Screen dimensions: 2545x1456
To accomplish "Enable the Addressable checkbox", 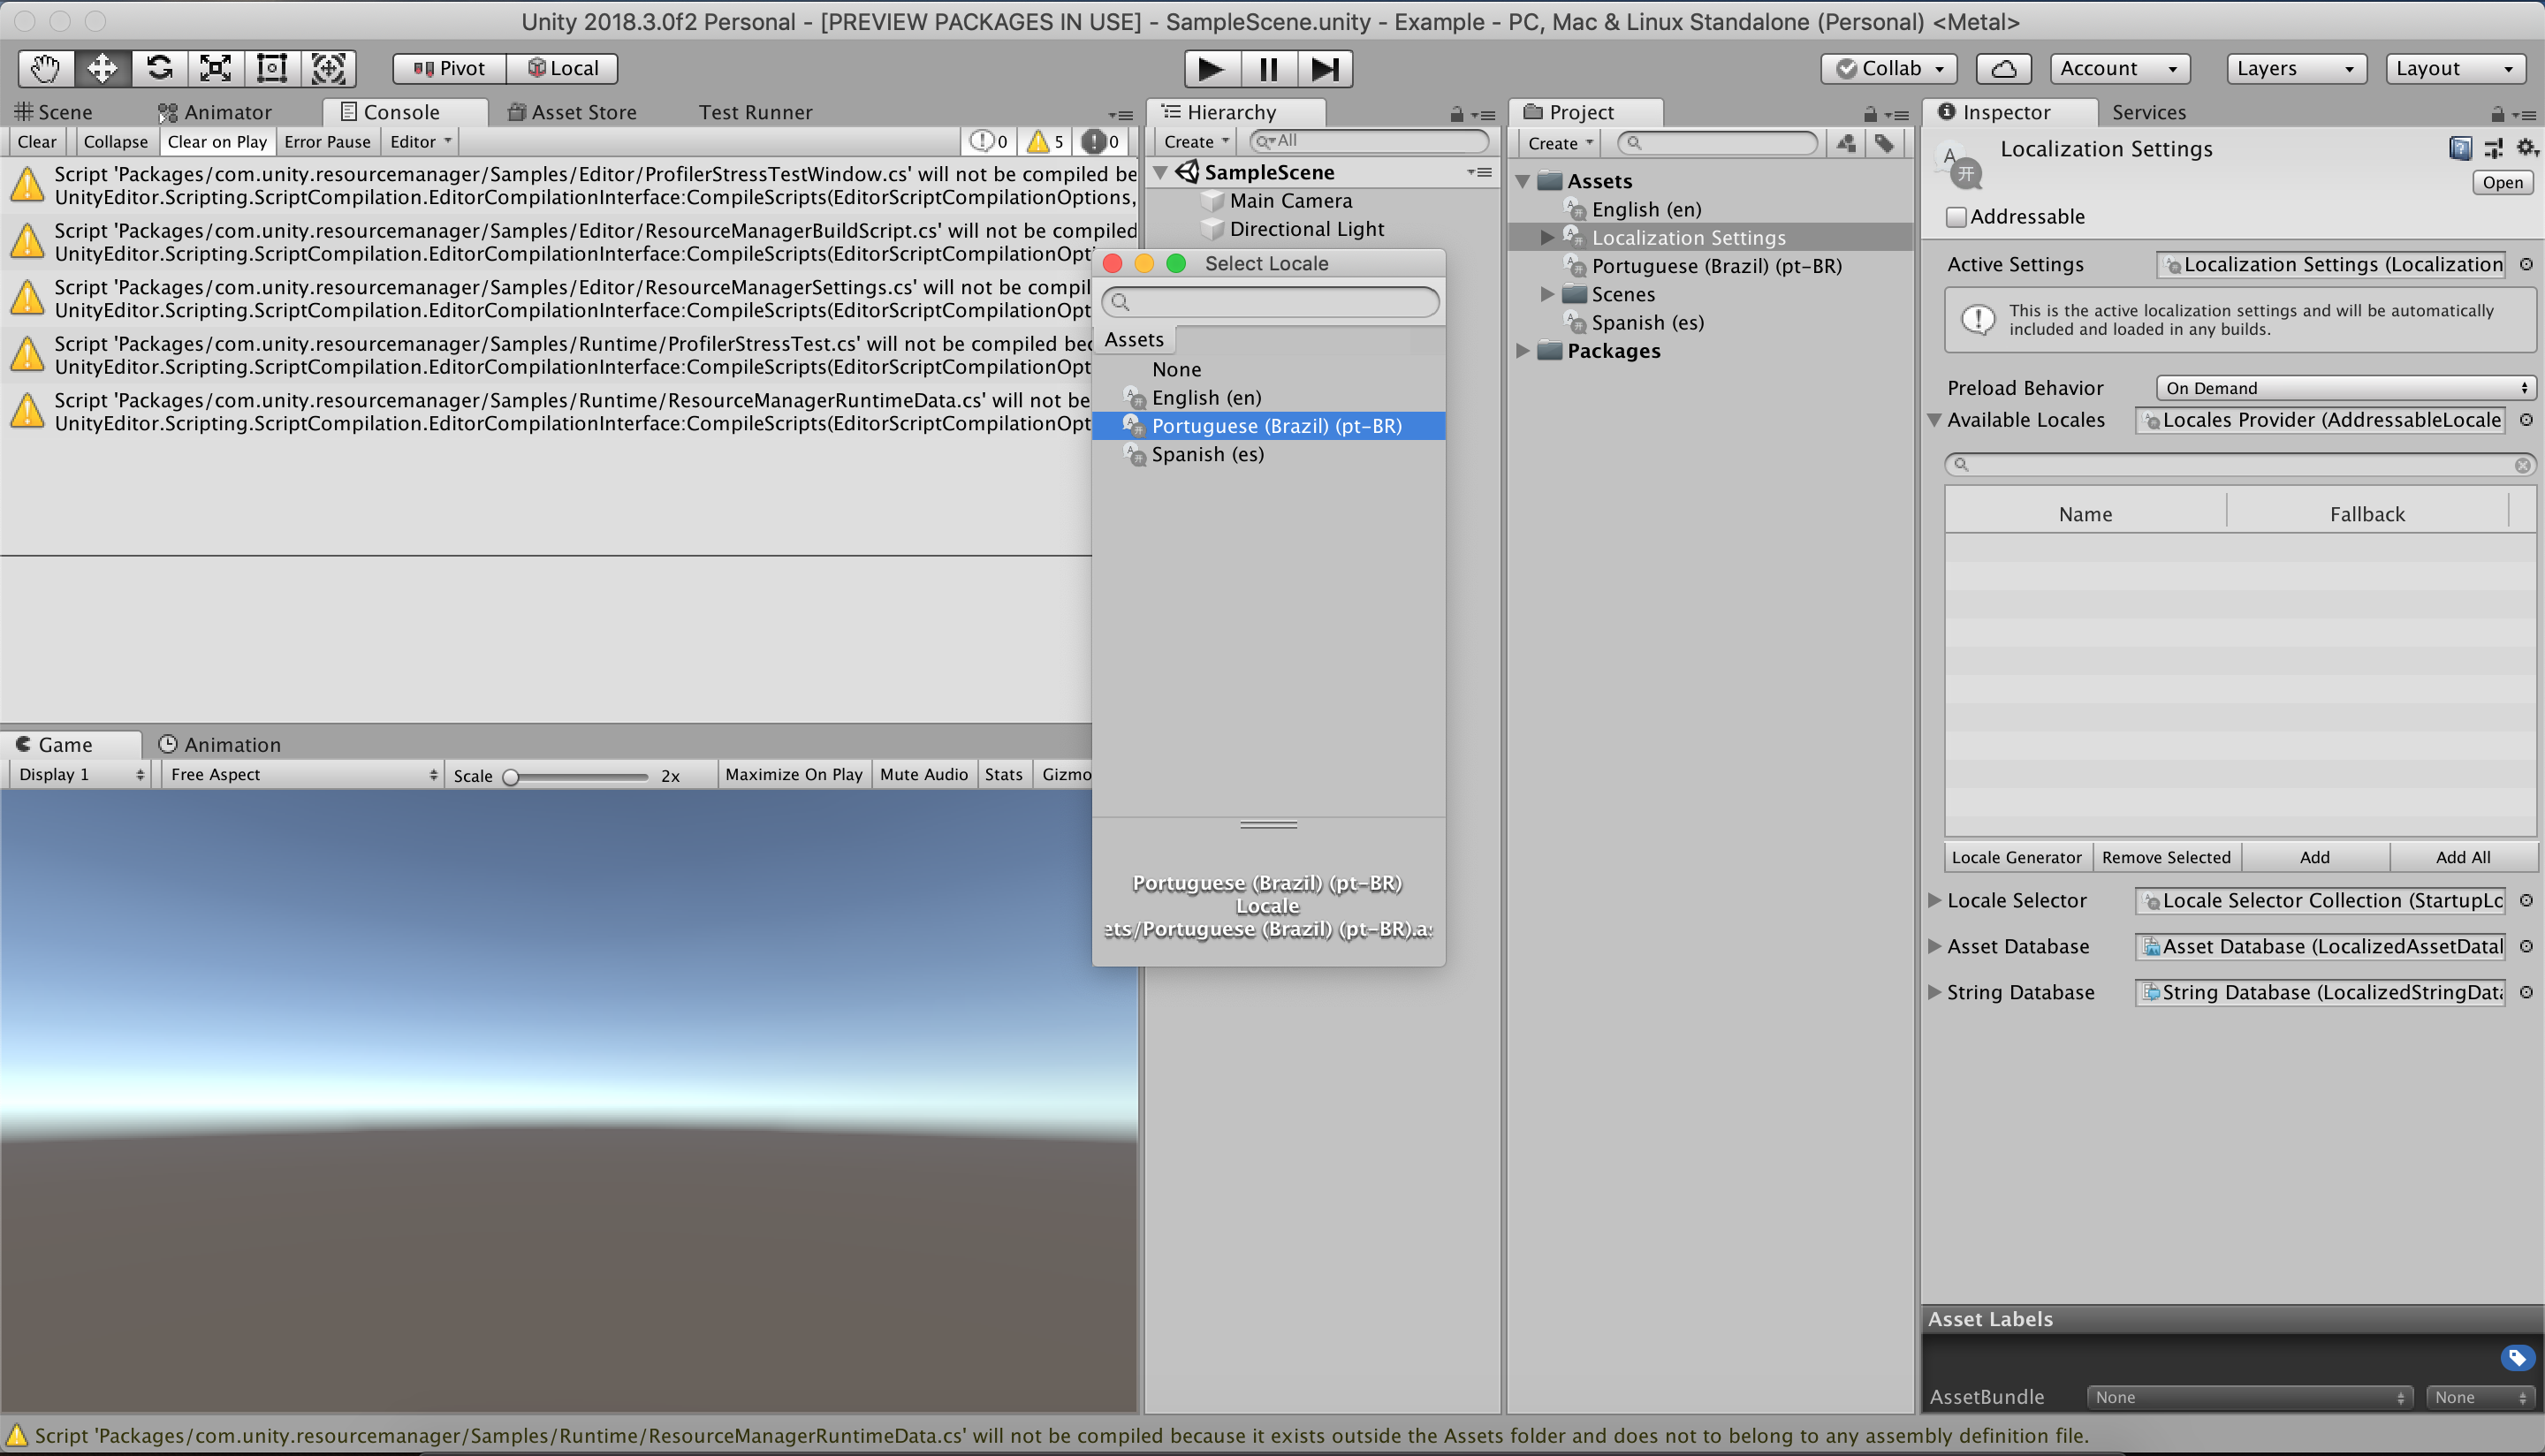I will pyautogui.click(x=1956, y=217).
